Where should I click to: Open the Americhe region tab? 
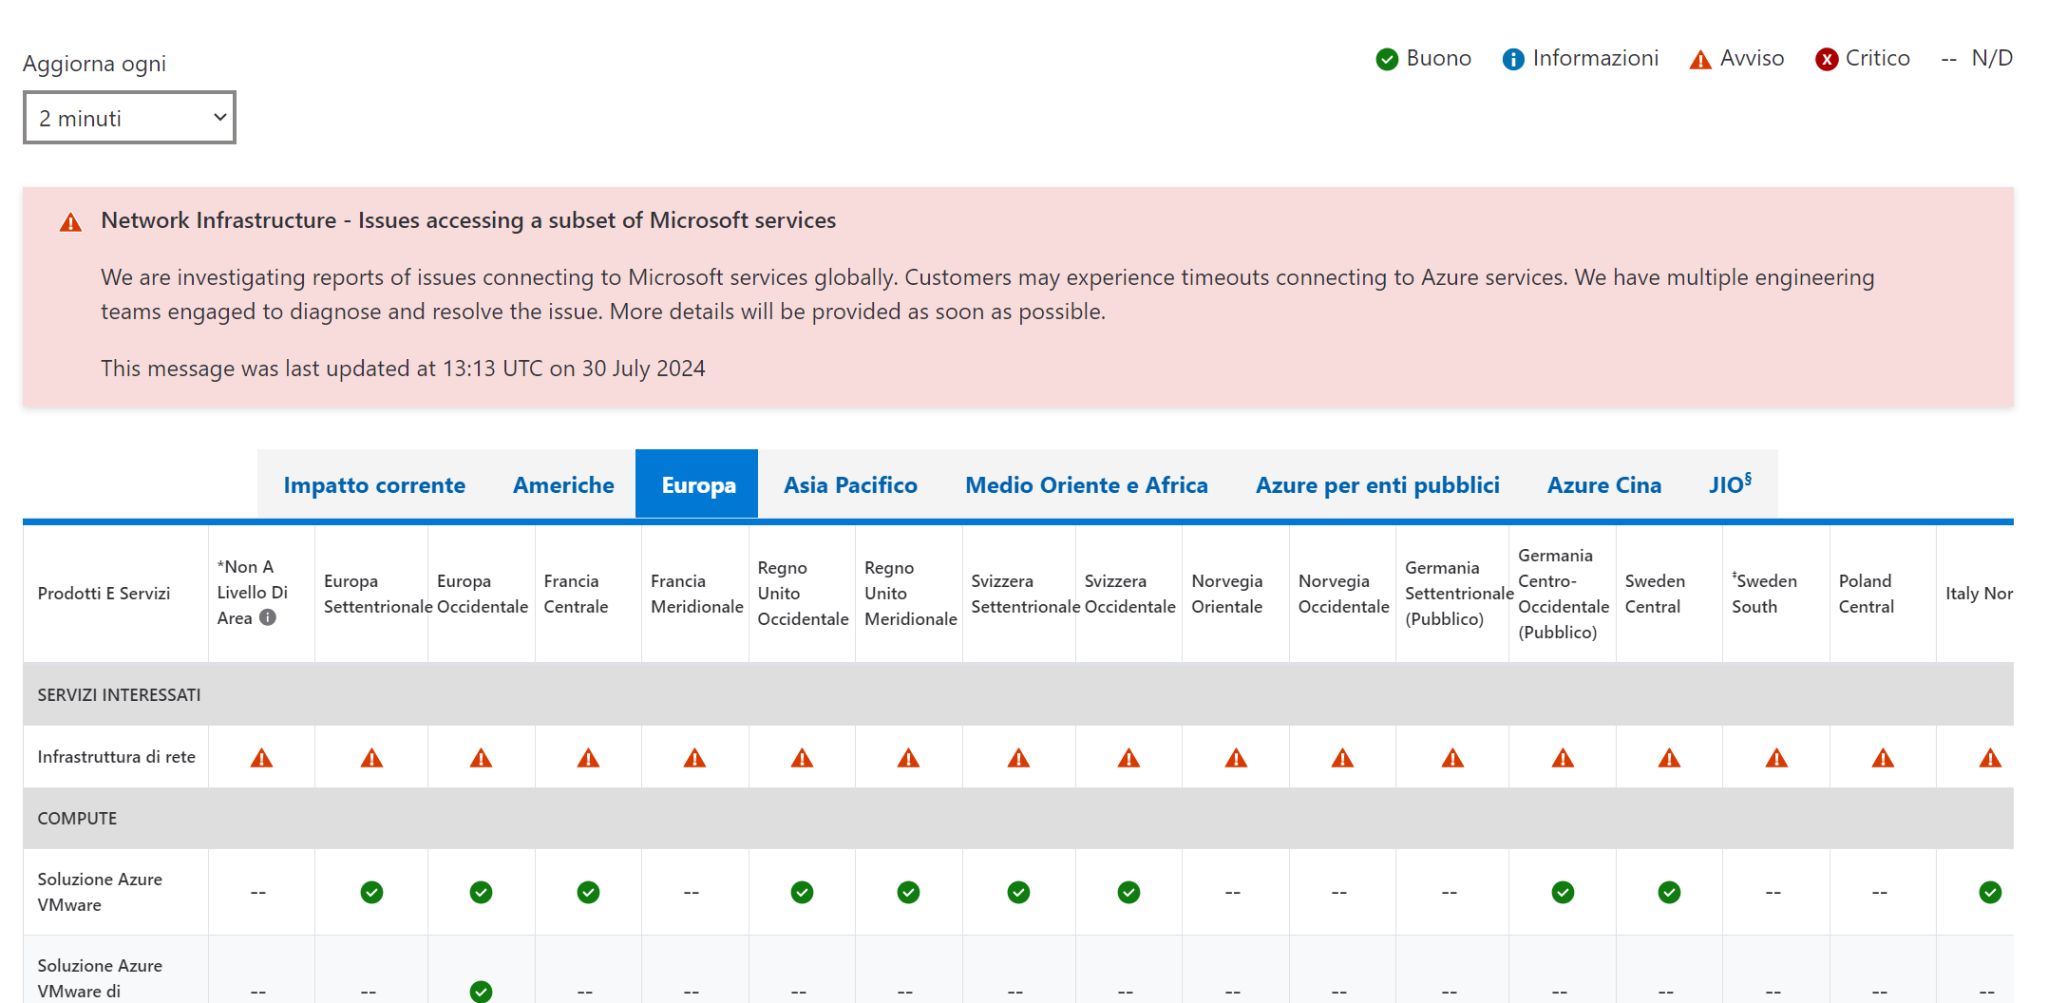tap(563, 485)
